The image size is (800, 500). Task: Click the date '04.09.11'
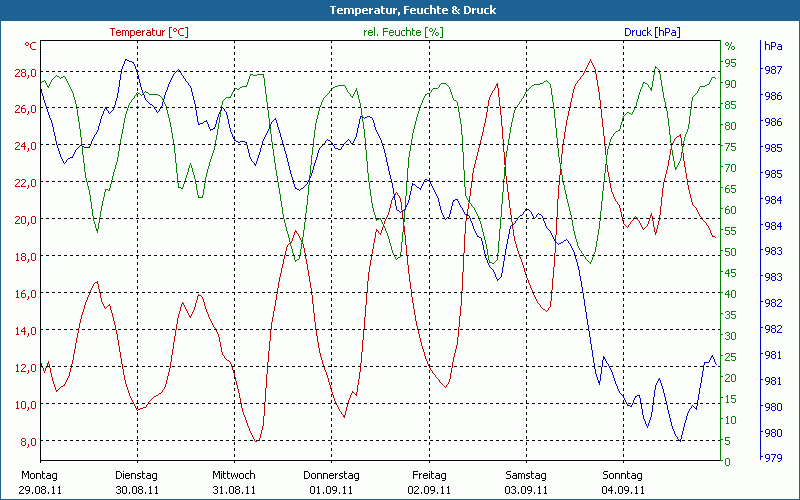623,490
